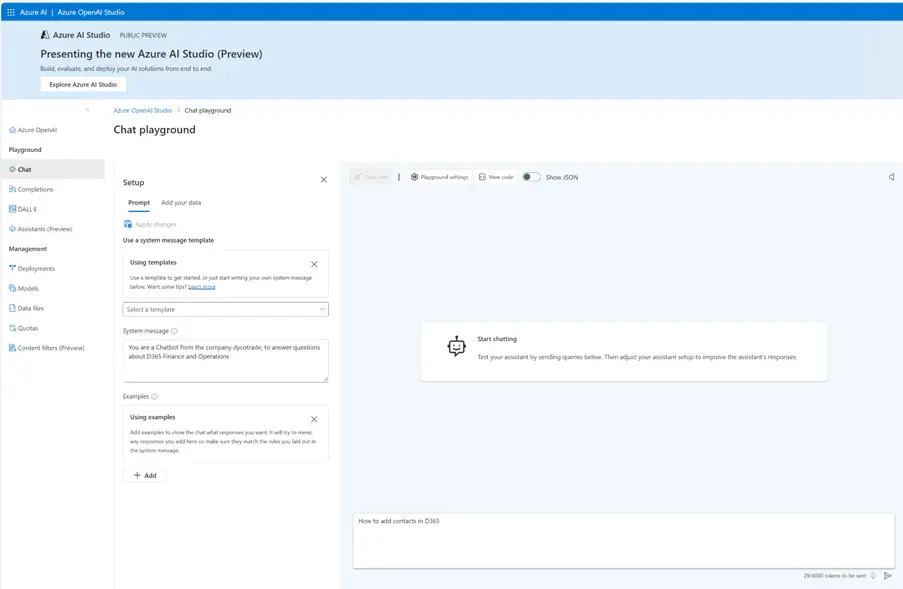Click the DALL·E sidebar icon
Image resolution: width=903 pixels, height=589 pixels.
tap(12, 209)
